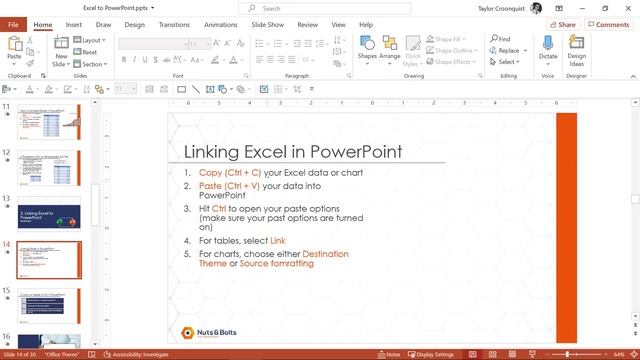Viewport: 640px width, 360px height.
Task: Click the zoom slider handle
Action: (x=567, y=354)
